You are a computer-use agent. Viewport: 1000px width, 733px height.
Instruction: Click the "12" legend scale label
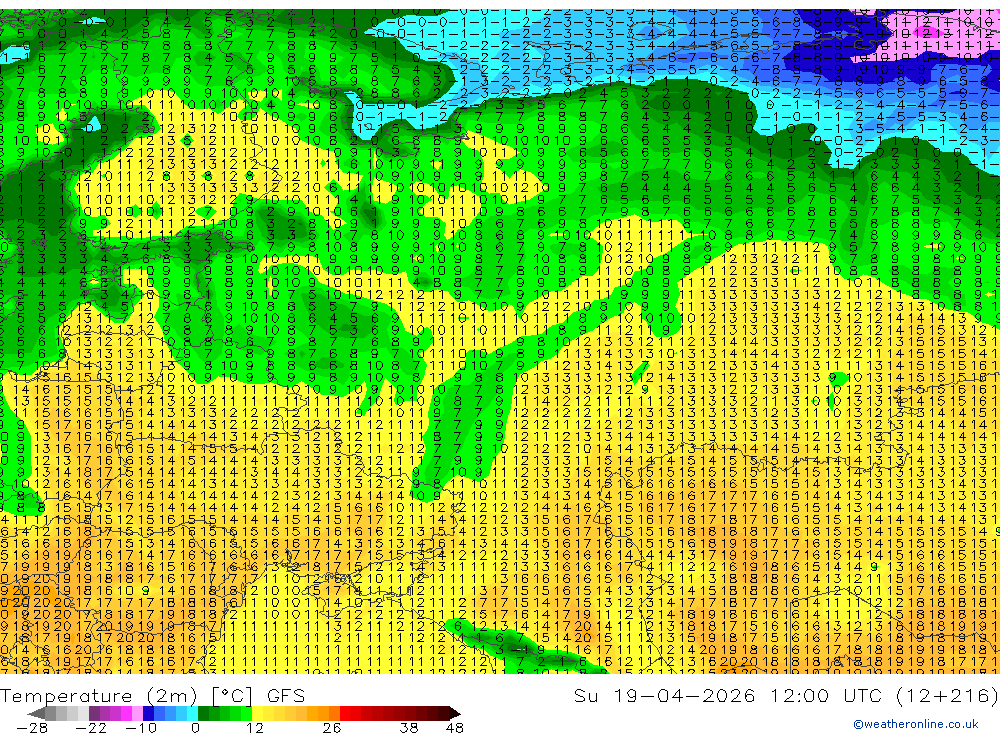pos(254,727)
